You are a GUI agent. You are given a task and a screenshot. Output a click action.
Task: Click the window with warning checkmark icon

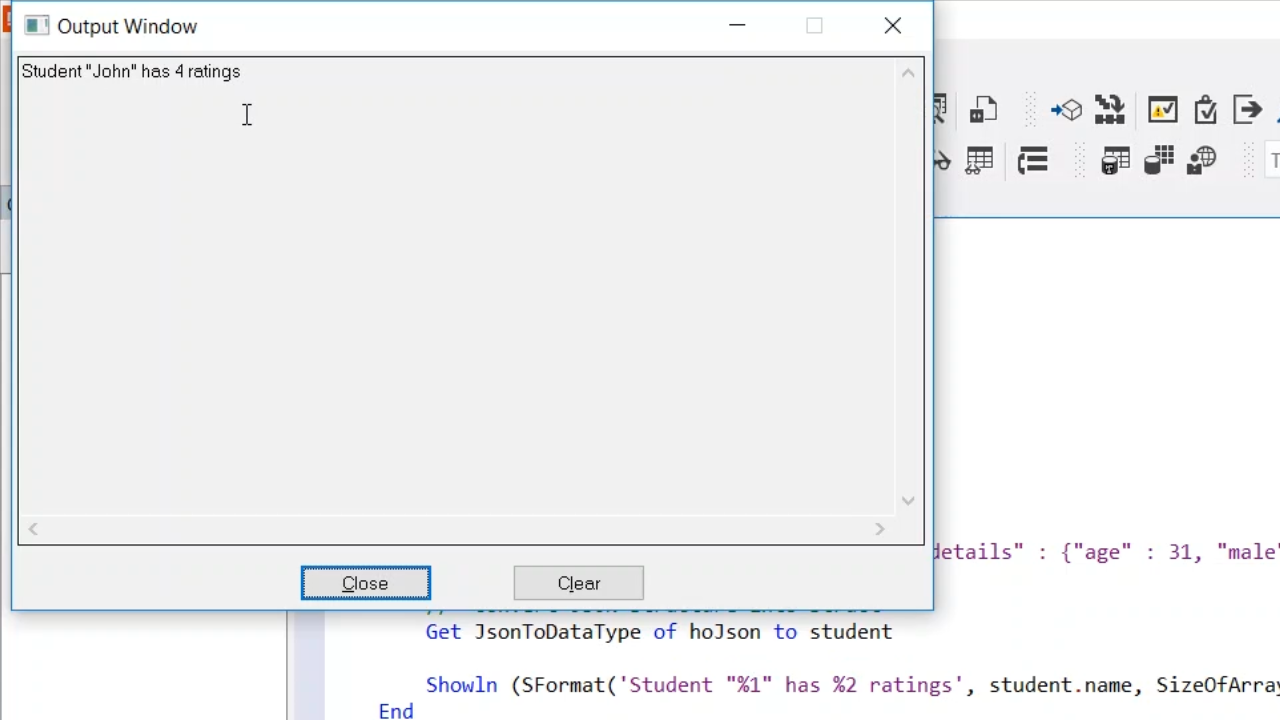pos(1162,110)
